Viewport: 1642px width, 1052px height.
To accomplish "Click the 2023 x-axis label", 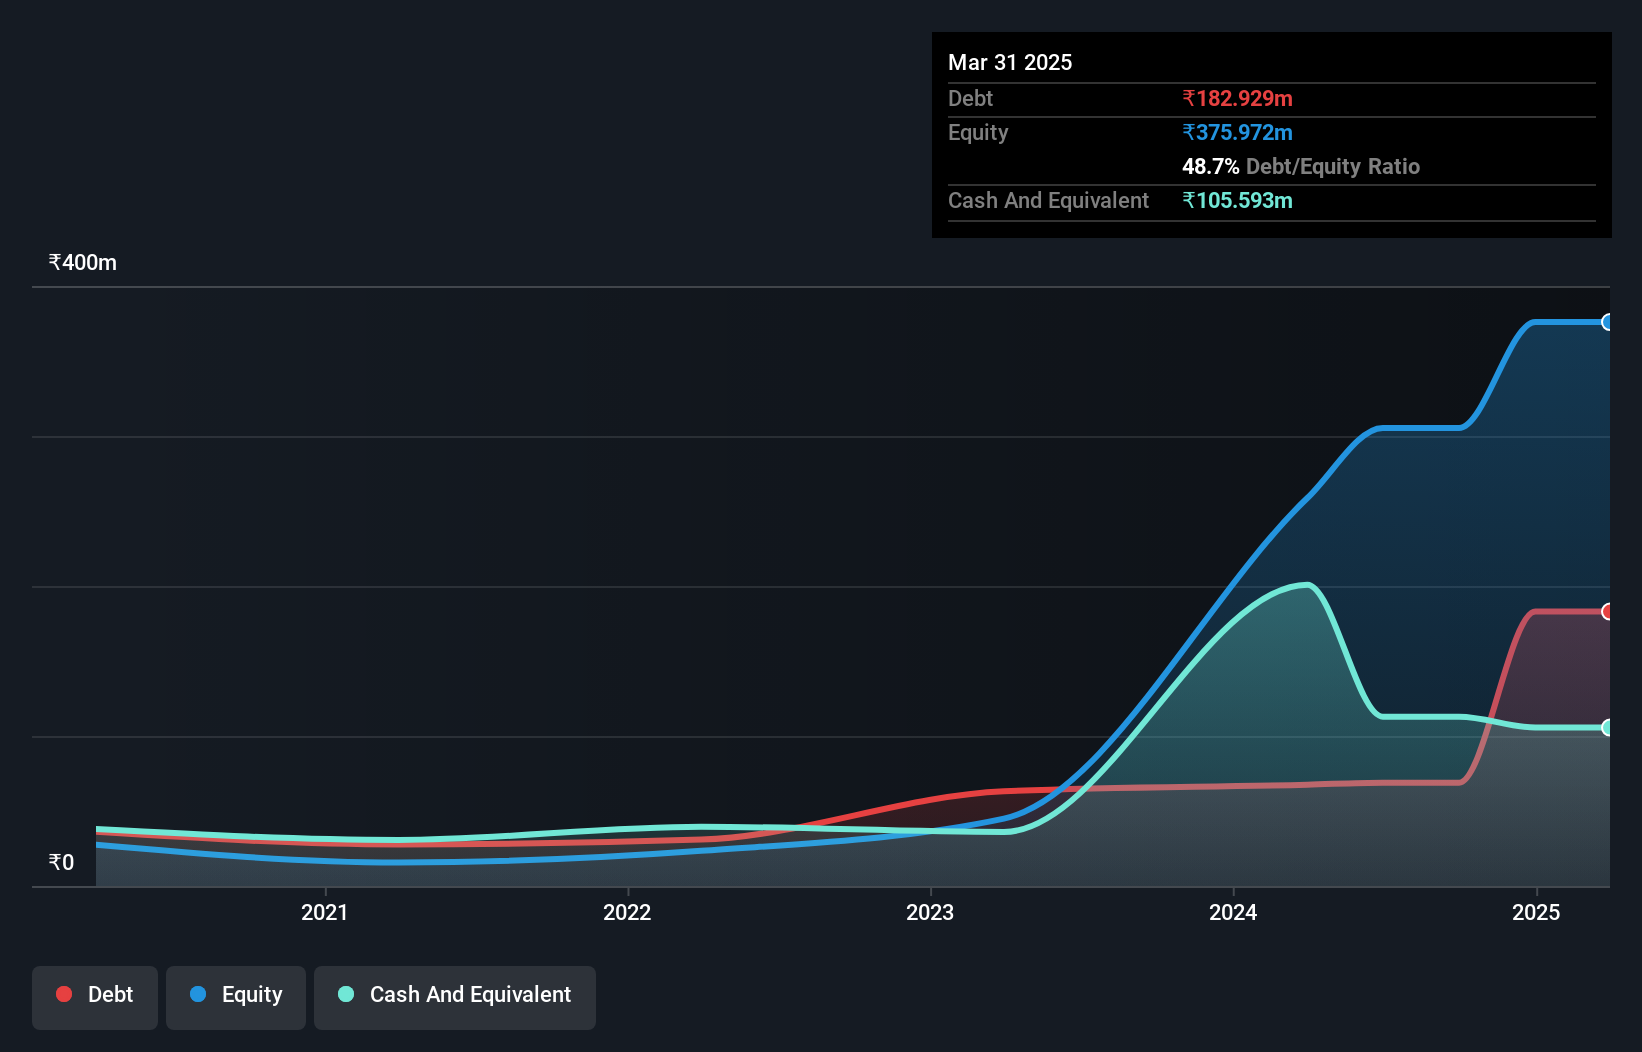I will pyautogui.click(x=930, y=912).
